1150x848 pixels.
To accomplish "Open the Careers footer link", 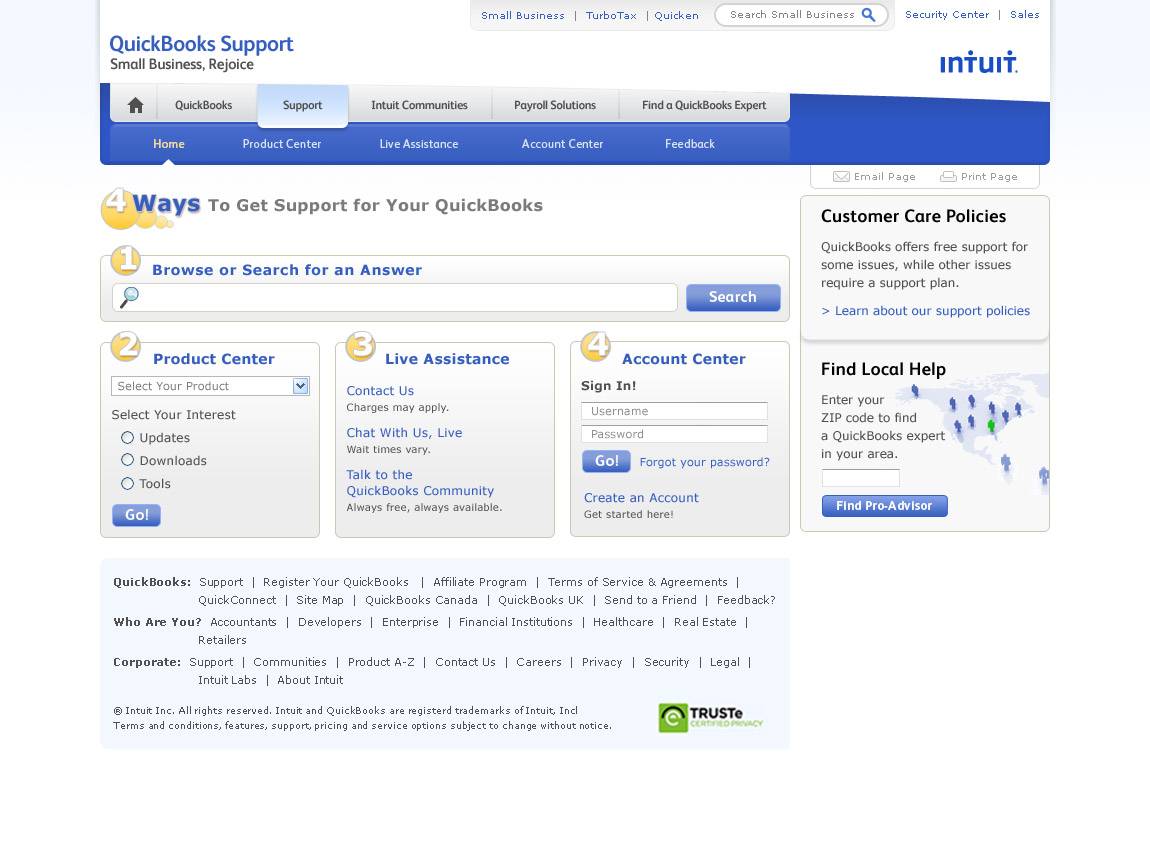I will coord(539,662).
